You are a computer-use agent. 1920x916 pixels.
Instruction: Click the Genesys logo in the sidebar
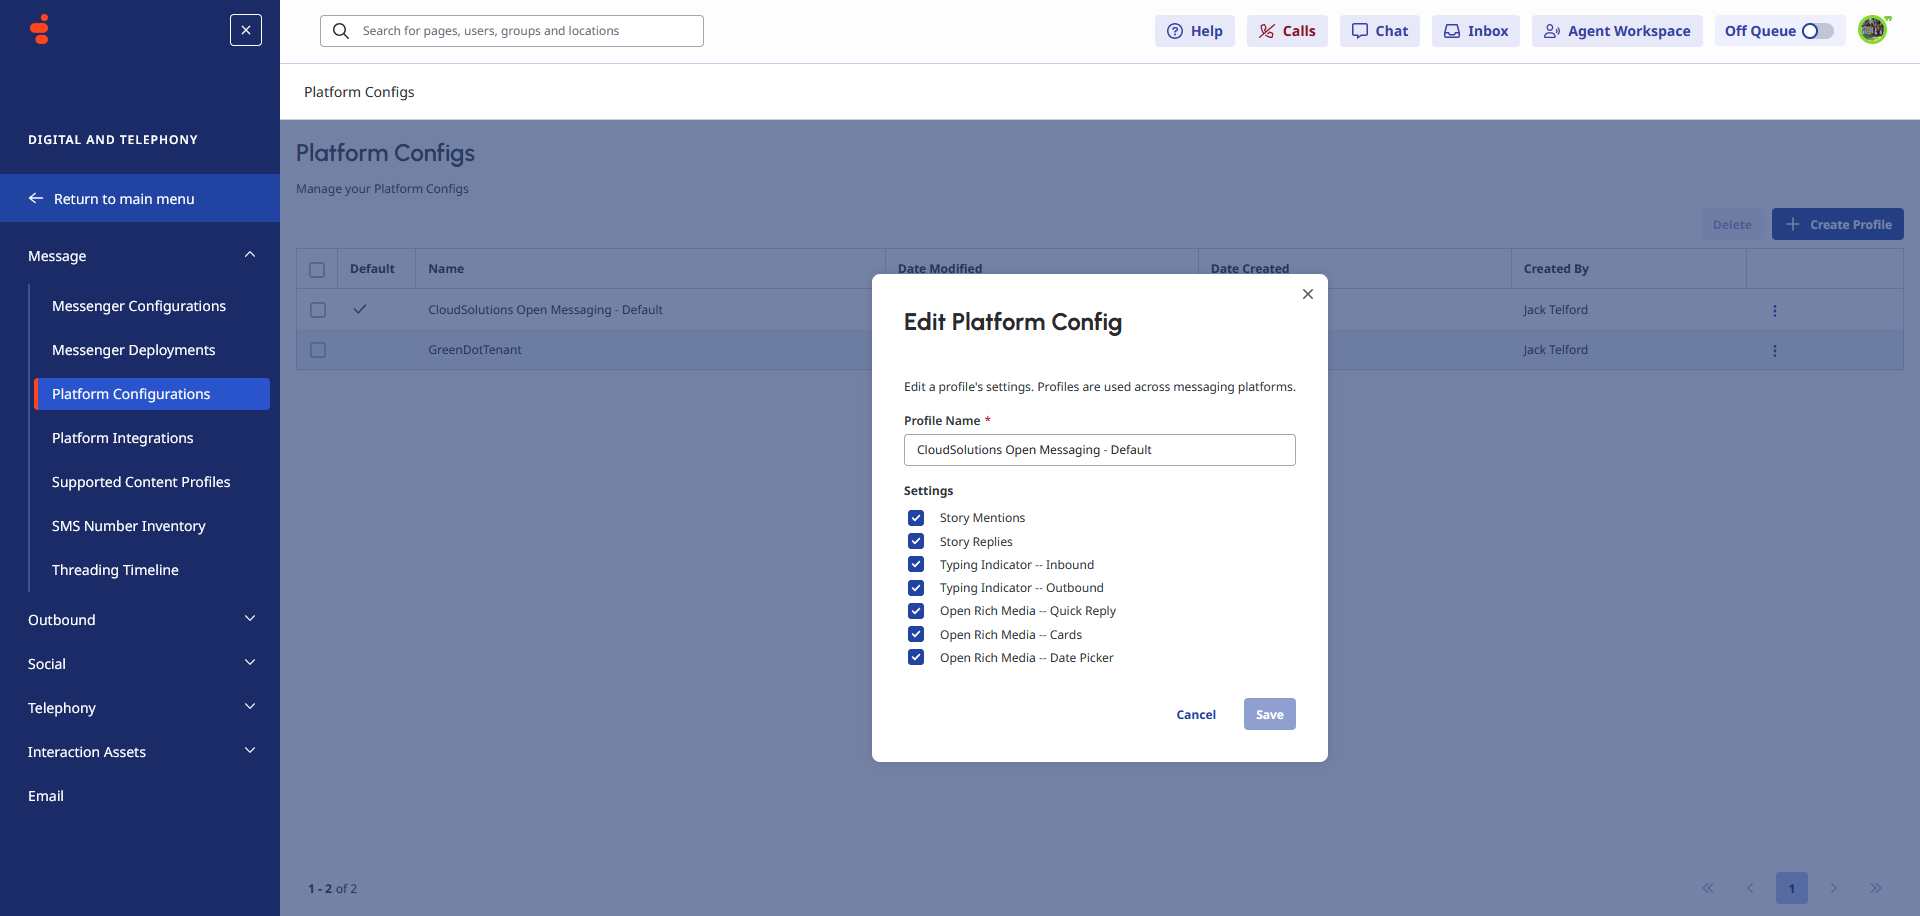coord(38,29)
